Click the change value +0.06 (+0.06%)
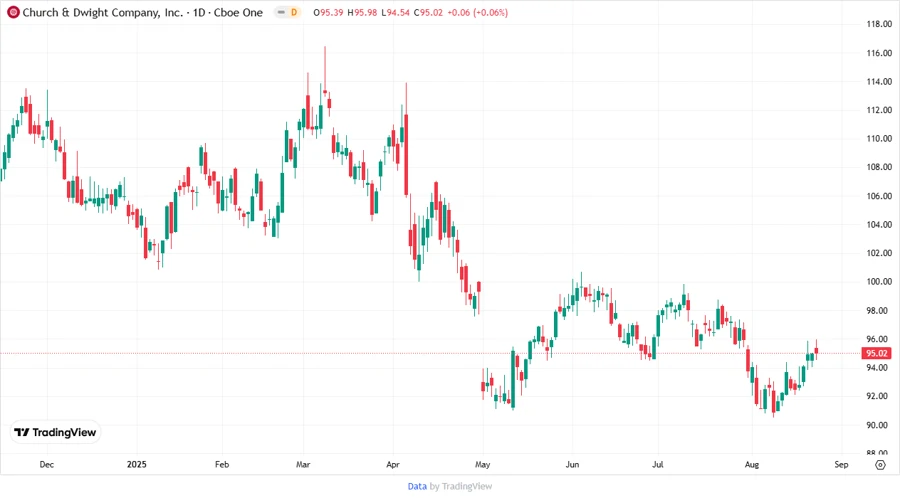Image resolution: width=900 pixels, height=498 pixels. 478,13
